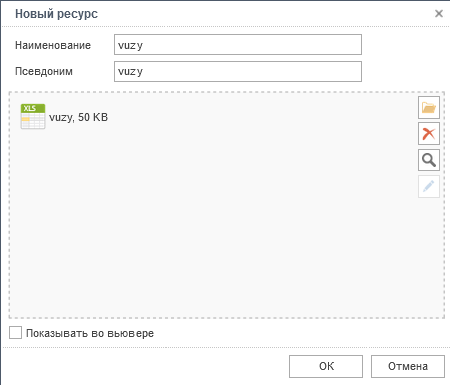Focus the Псевдоним input field
Image resolution: width=450 pixels, height=385 pixels.
238,71
